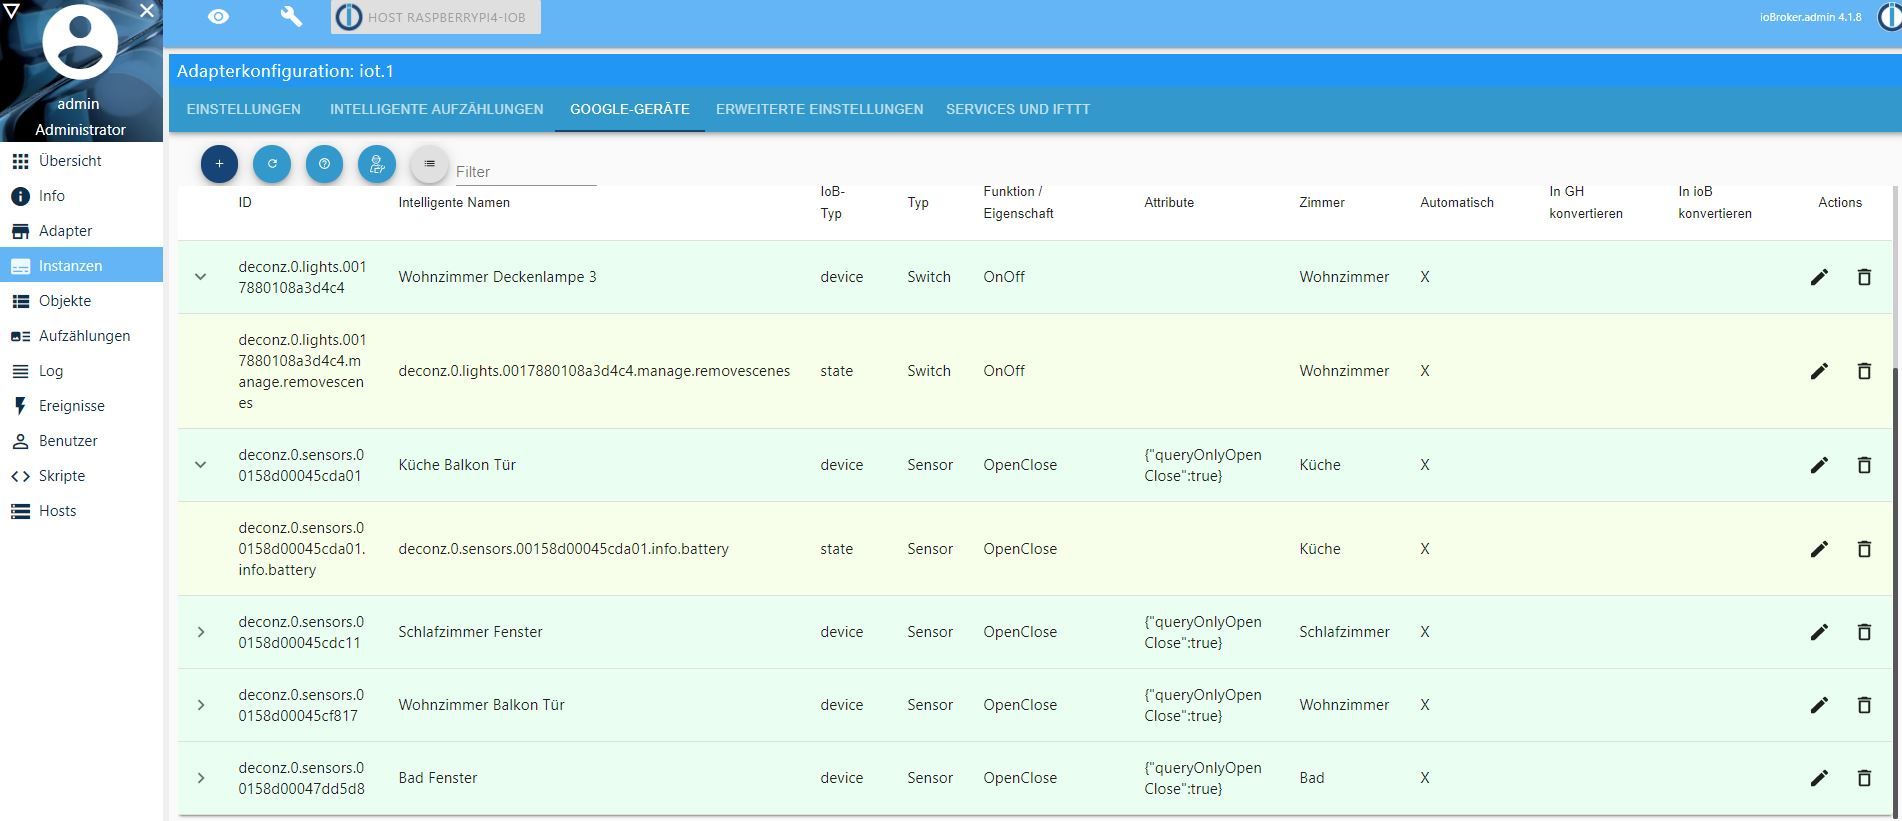Click the Log list icon in sidebar

[x=20, y=371]
